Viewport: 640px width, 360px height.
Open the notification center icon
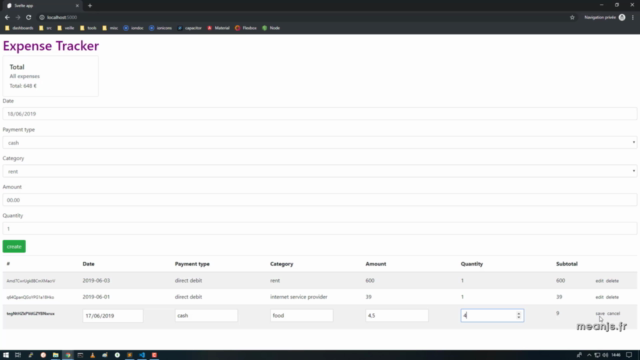(629, 355)
